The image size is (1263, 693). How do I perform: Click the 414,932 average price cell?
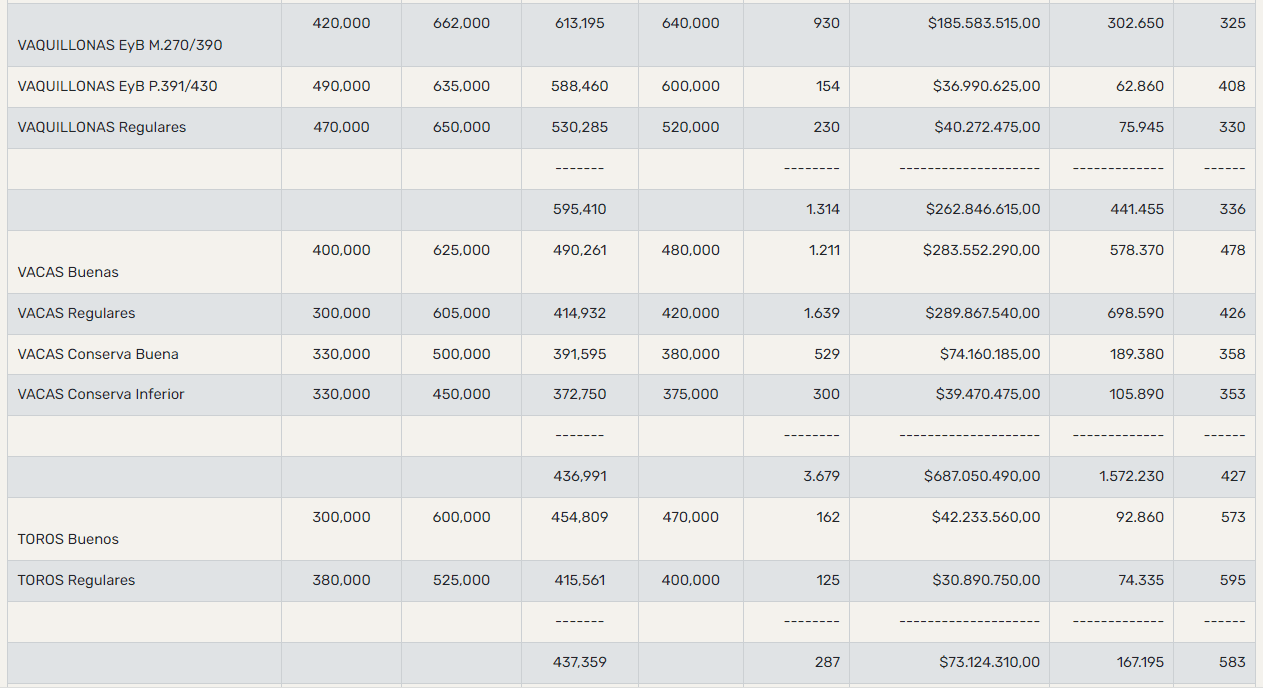(579, 314)
